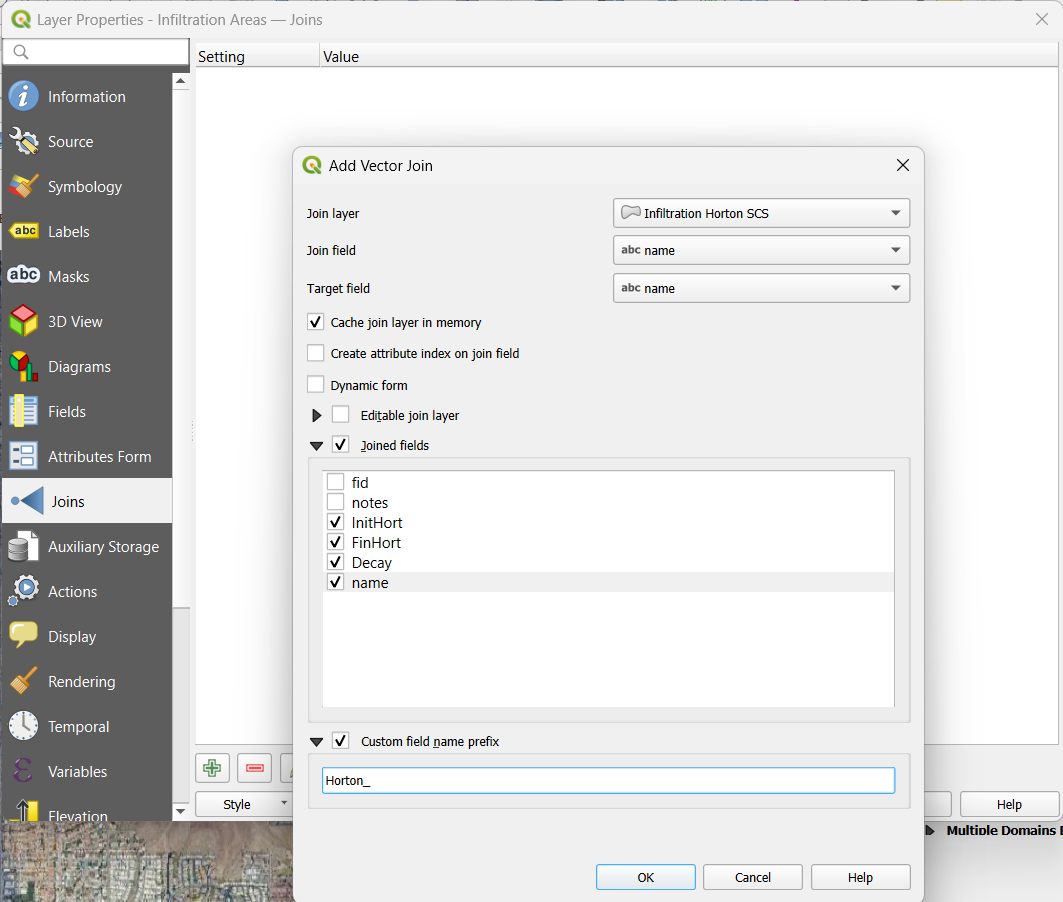Check the fid joined field box
The height and width of the screenshot is (902, 1063).
[336, 483]
